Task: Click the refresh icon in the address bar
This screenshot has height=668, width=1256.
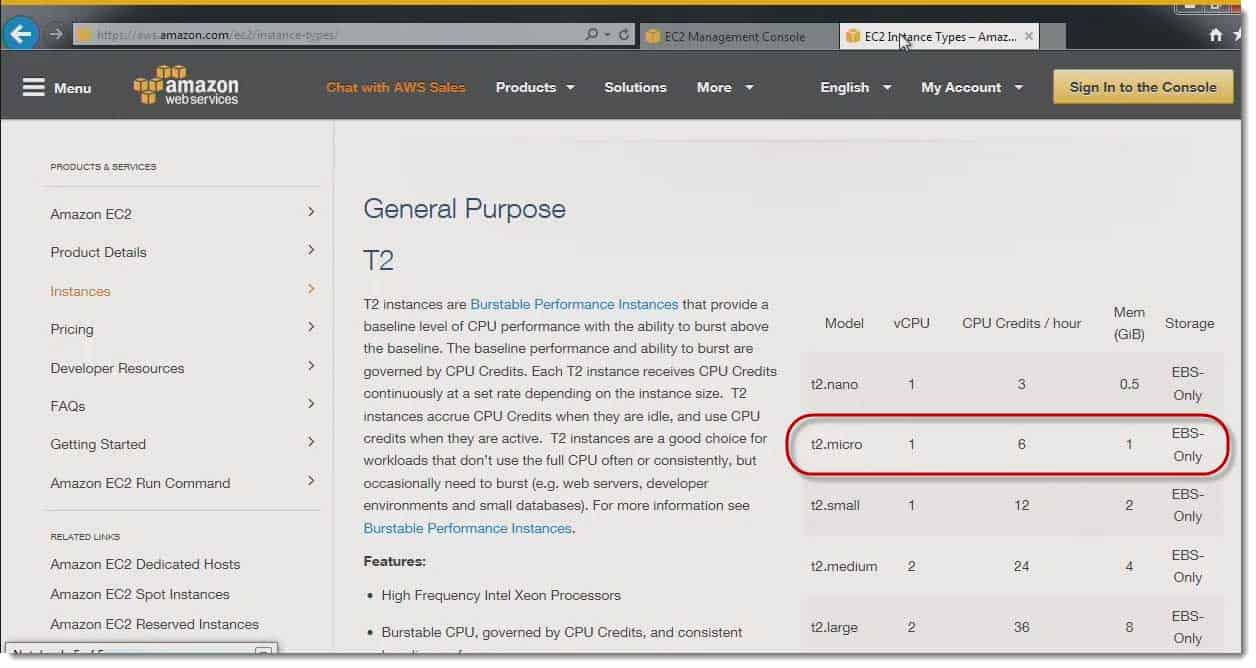Action: point(624,35)
